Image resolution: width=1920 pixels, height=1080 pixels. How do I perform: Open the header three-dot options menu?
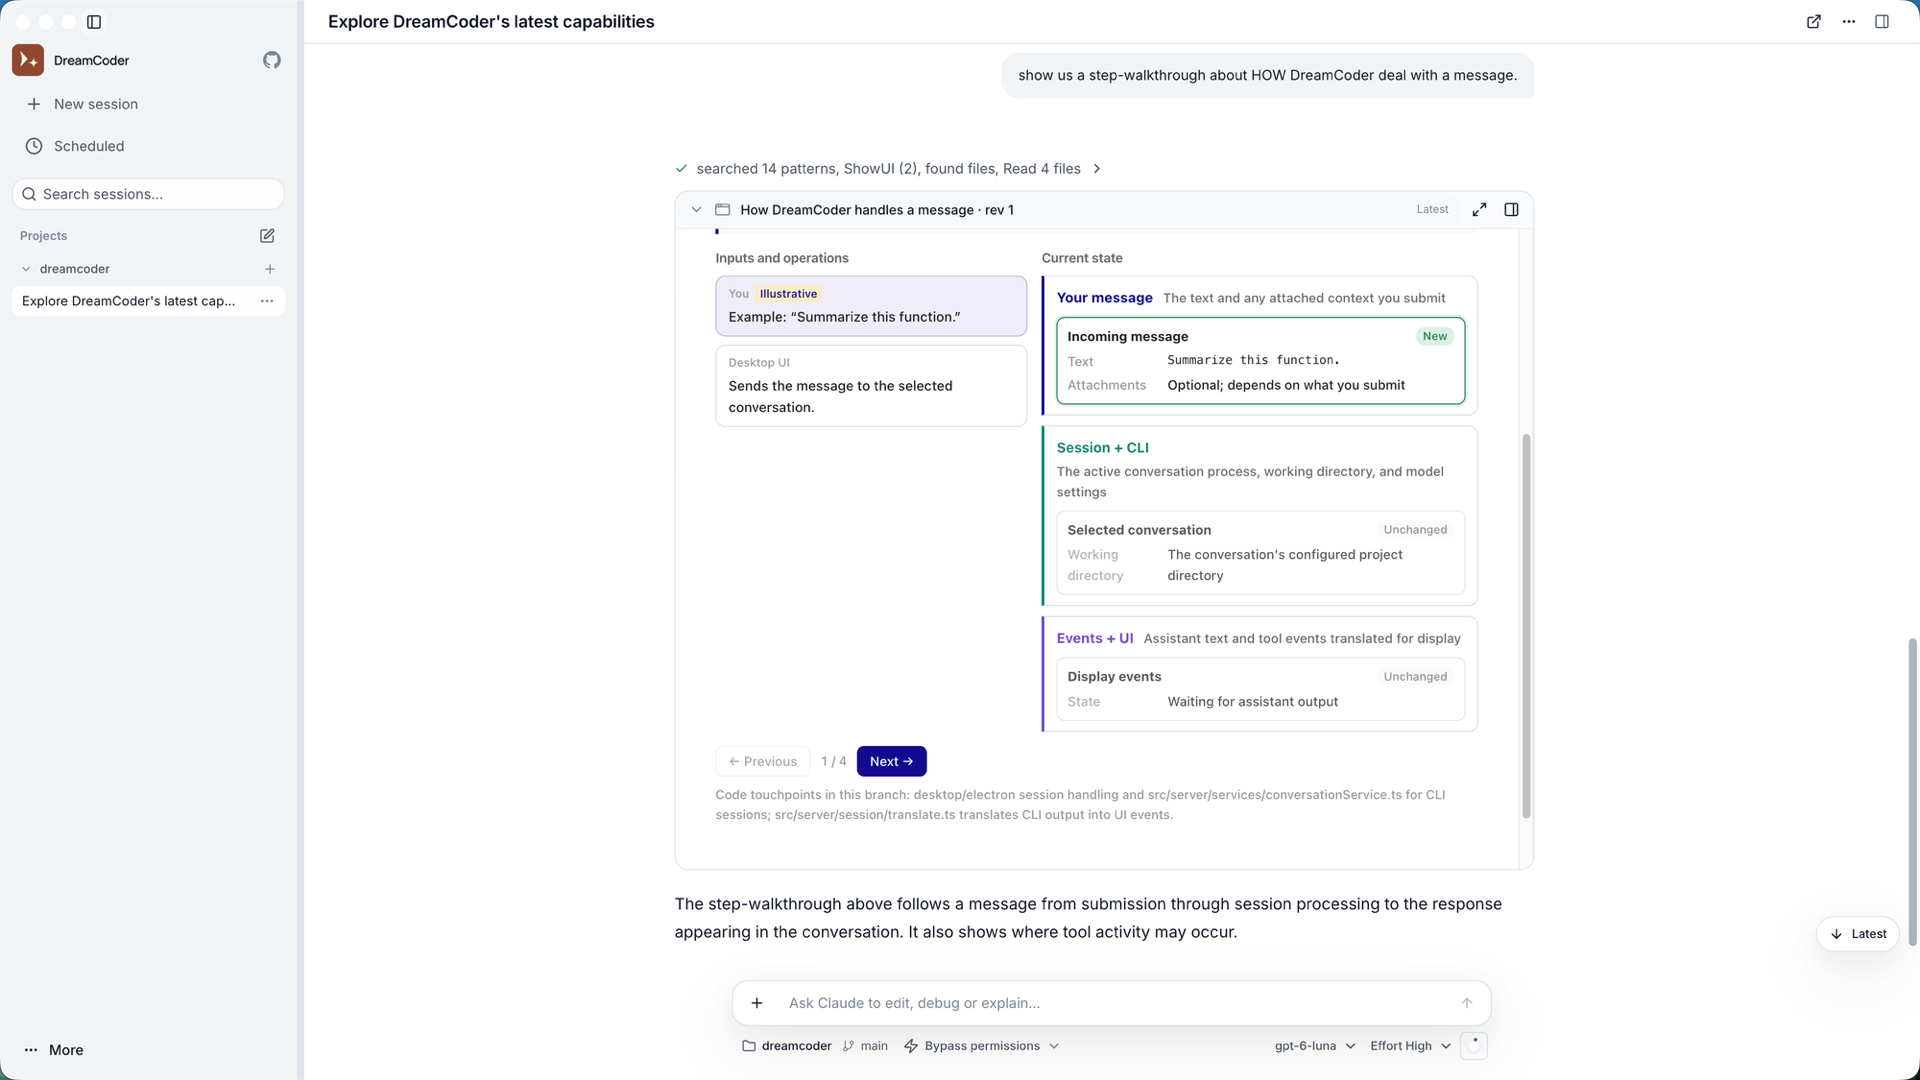1849,22
